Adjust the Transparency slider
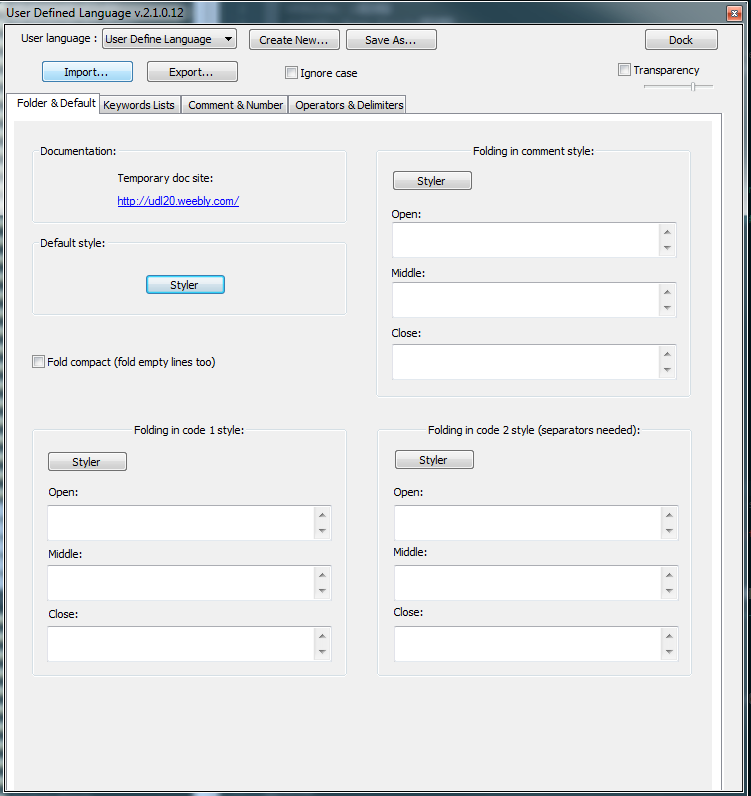Viewport: 751px width, 796px height. tap(678, 87)
